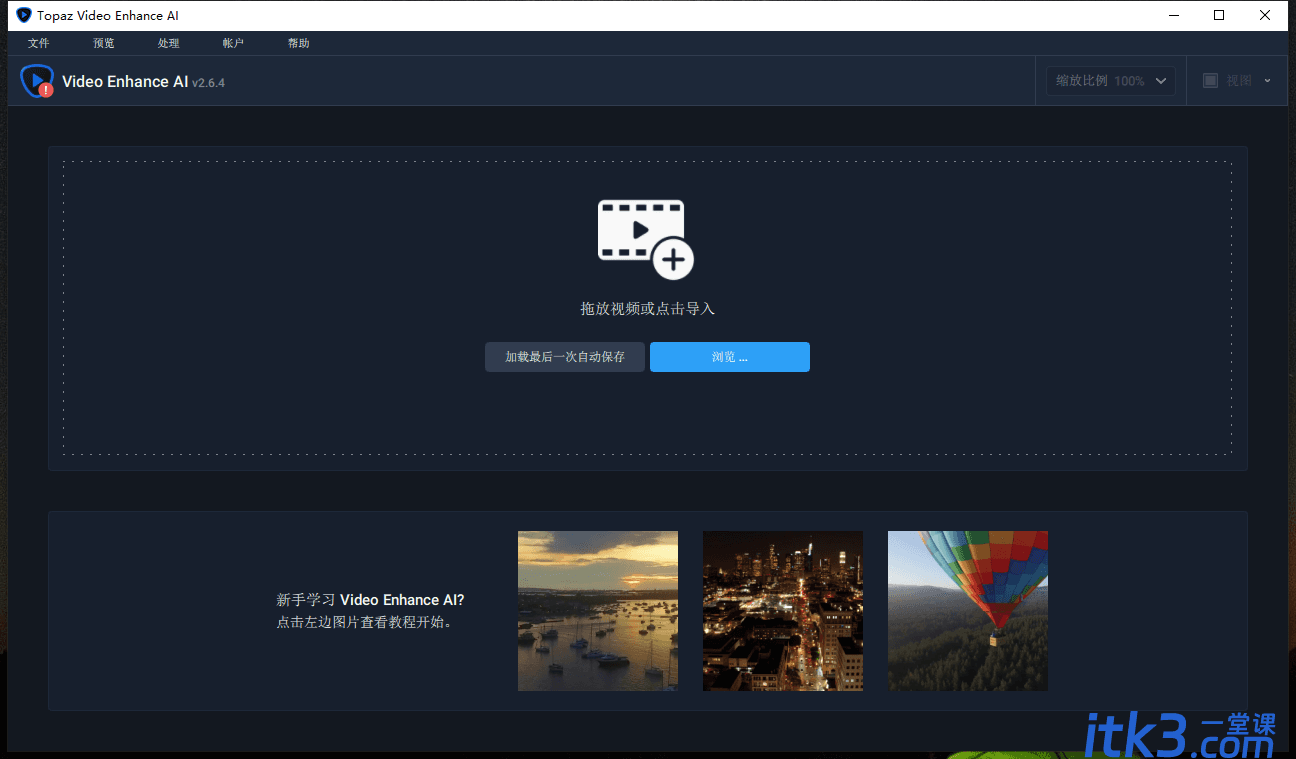Open the hot air balloon tutorial thumbnail
This screenshot has height=759, width=1296.
tap(968, 611)
